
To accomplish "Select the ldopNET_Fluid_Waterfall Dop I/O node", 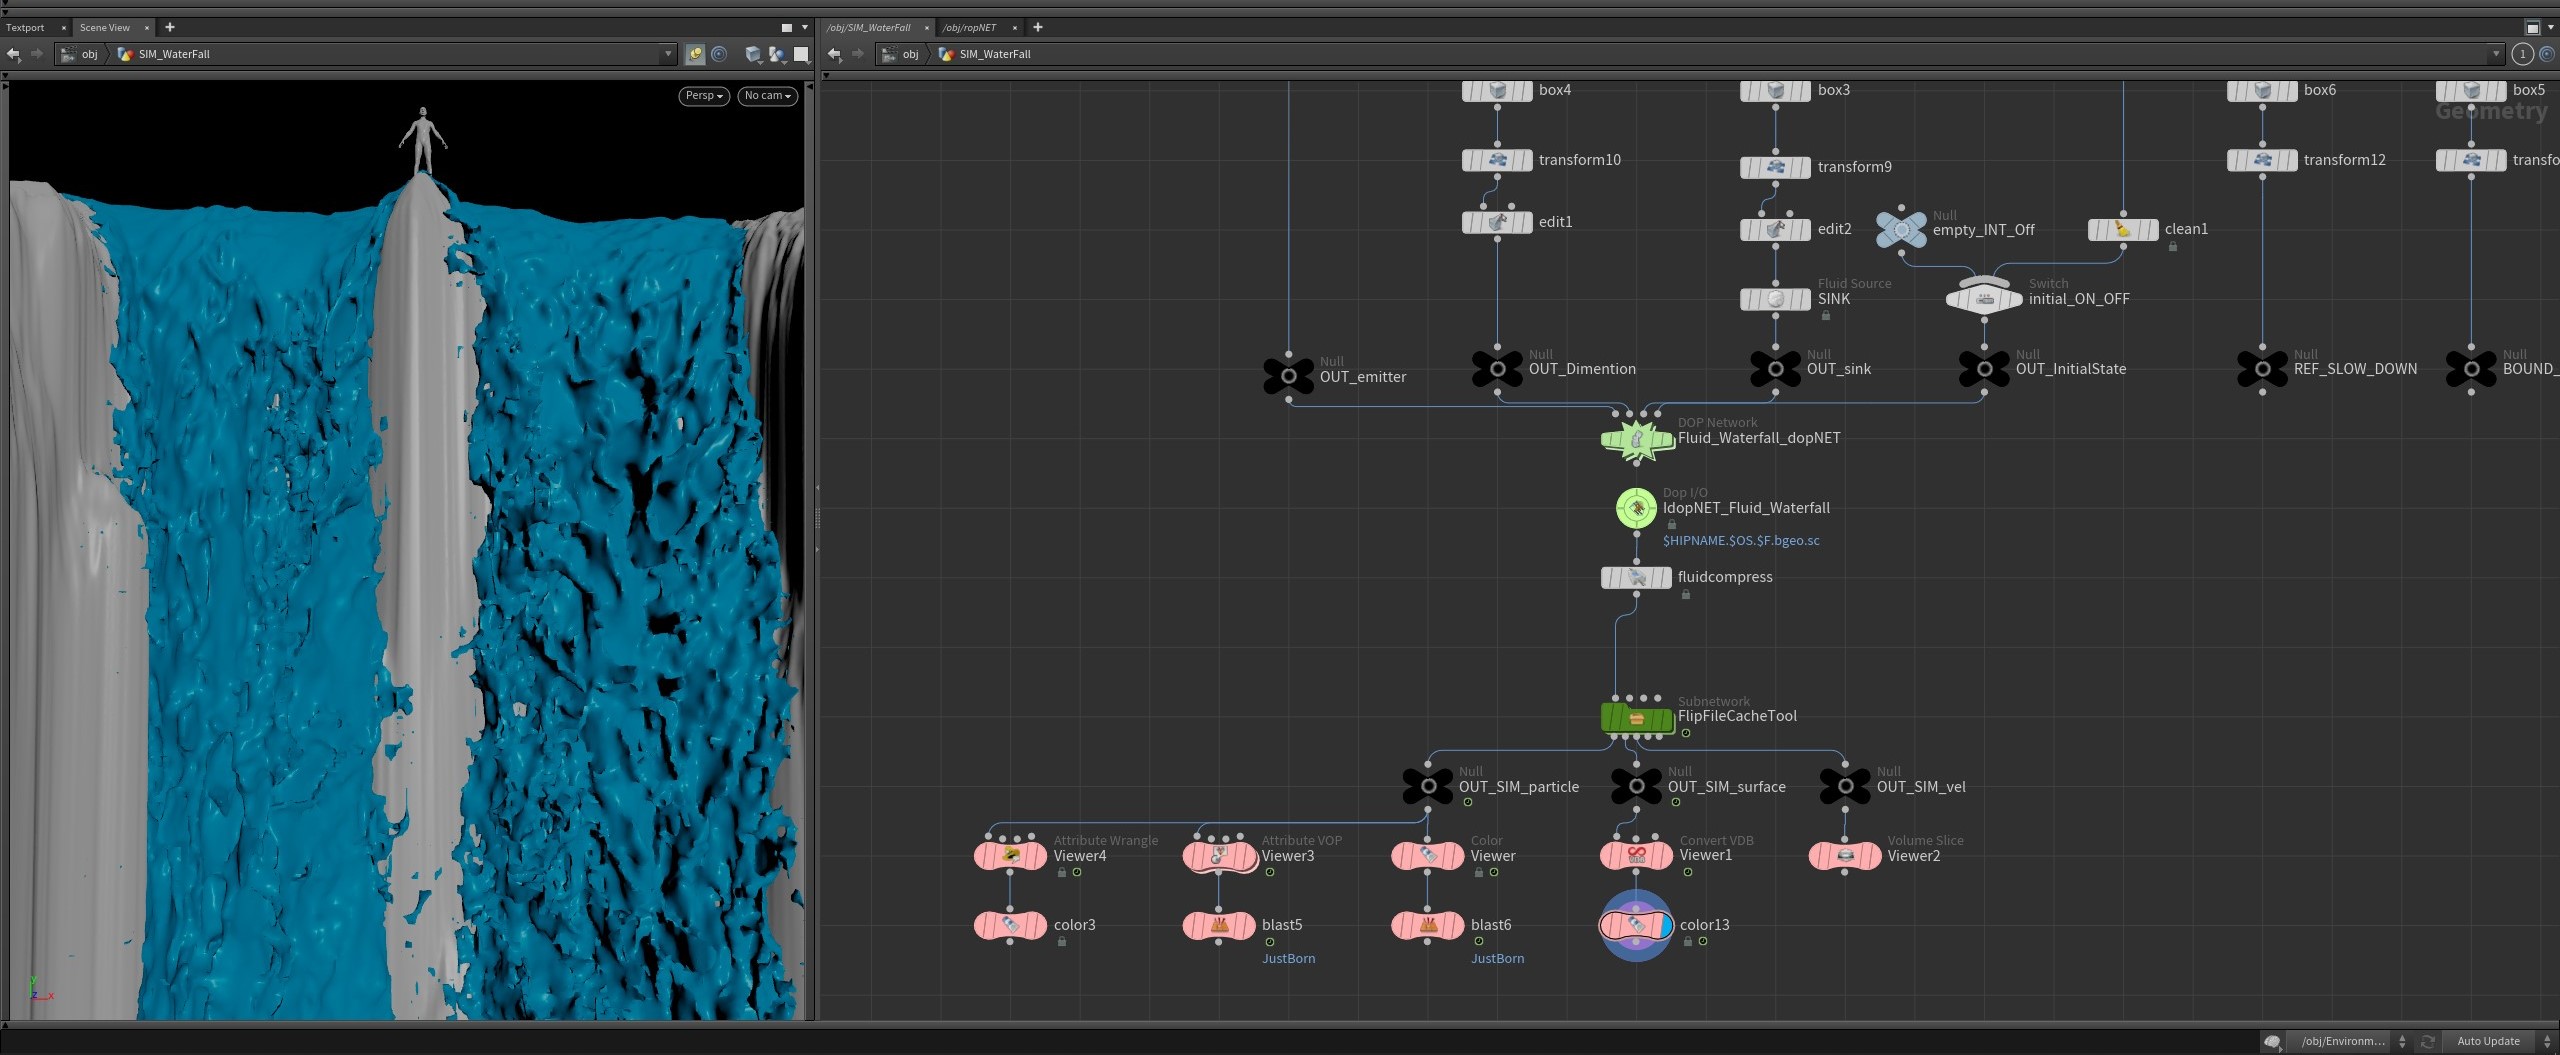I will tap(1636, 508).
